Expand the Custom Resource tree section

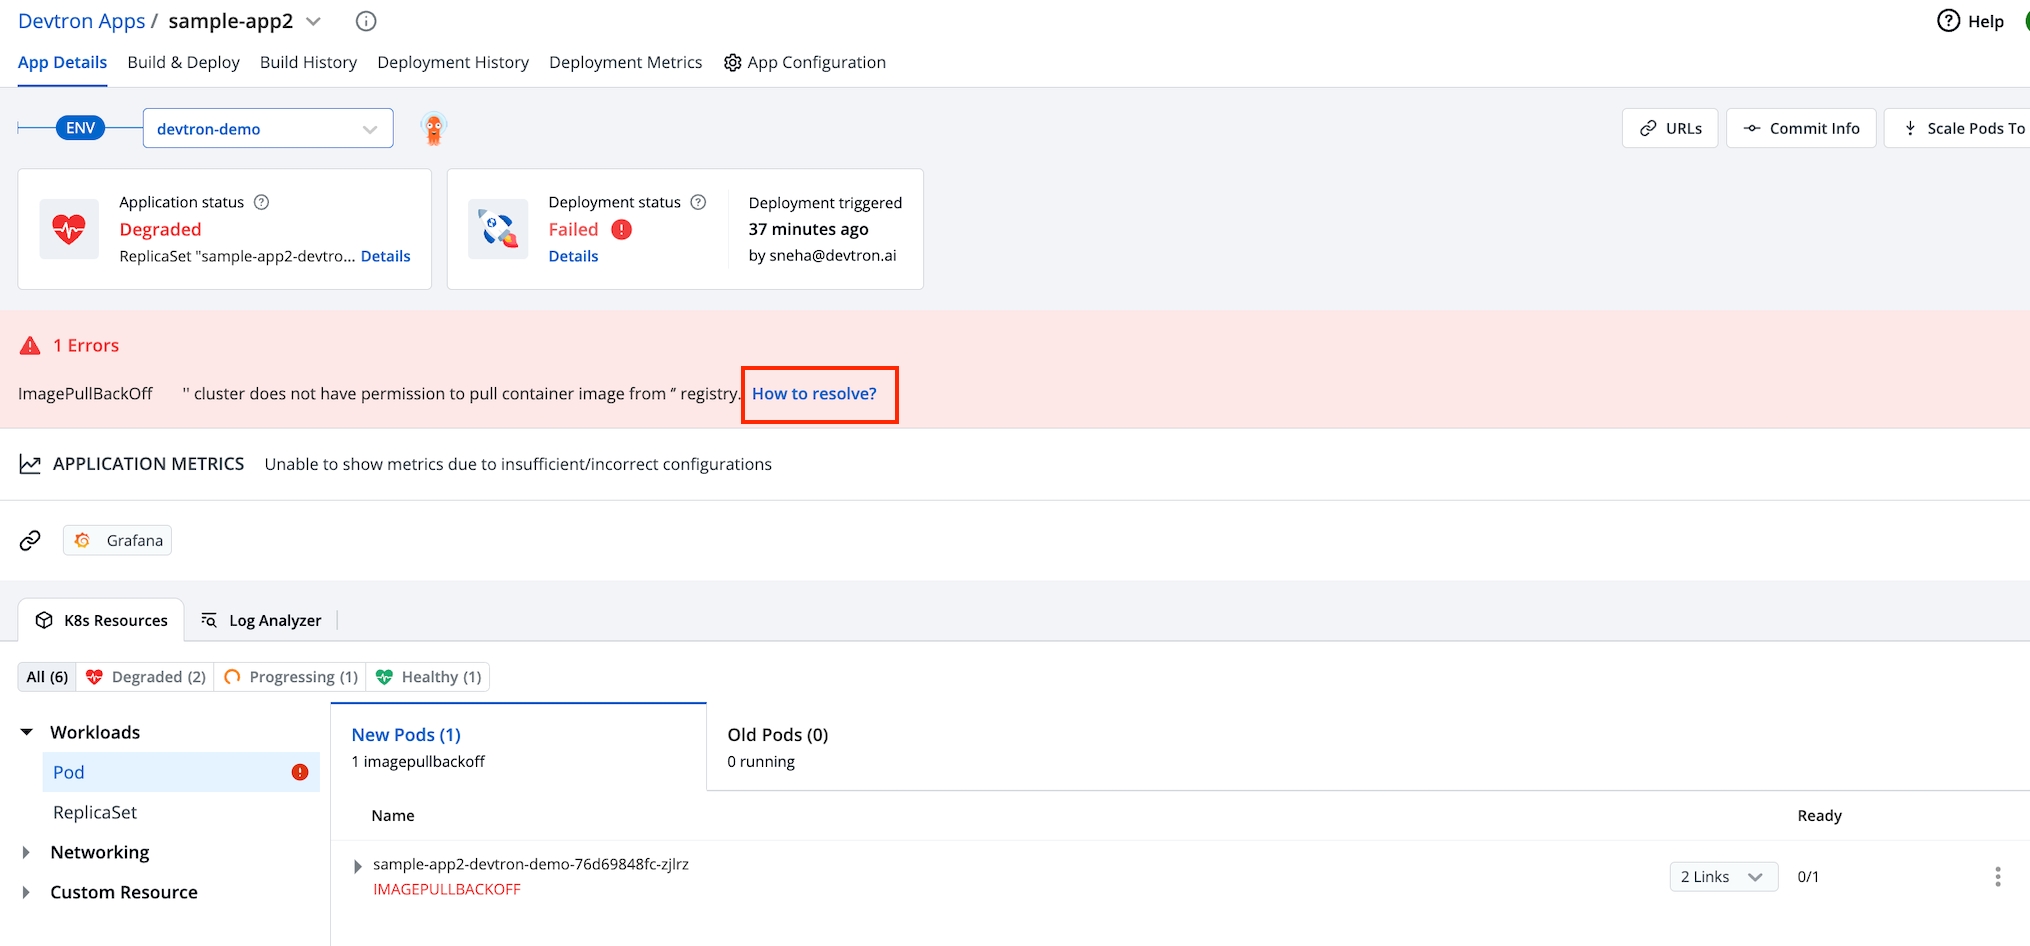[26, 892]
